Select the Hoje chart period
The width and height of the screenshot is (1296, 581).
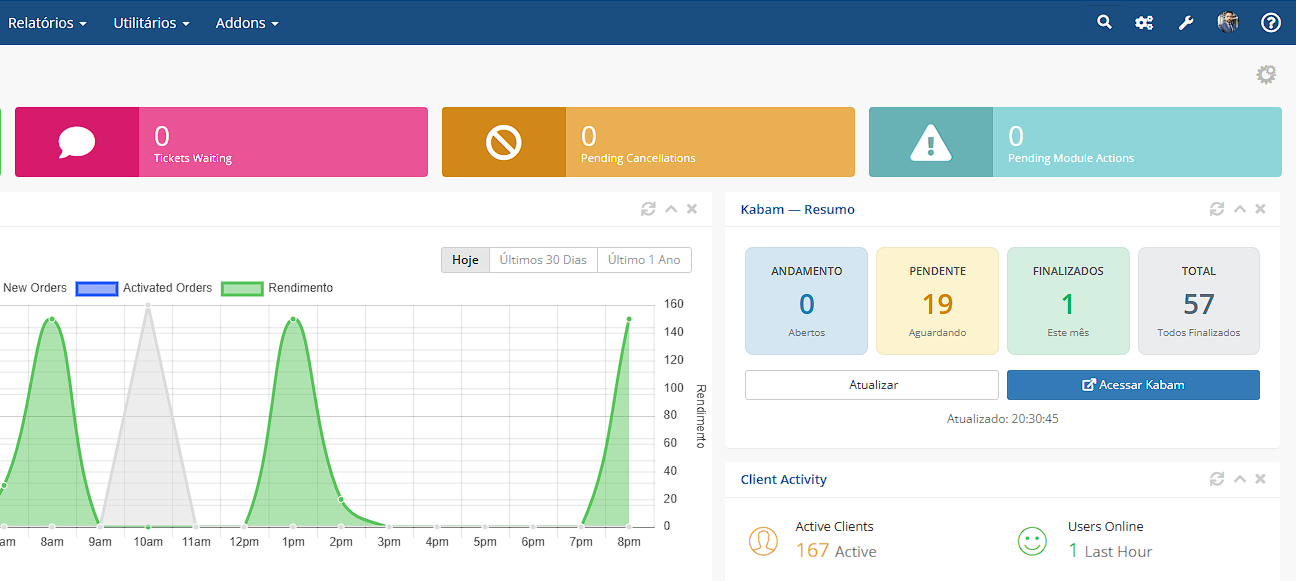pyautogui.click(x=465, y=260)
